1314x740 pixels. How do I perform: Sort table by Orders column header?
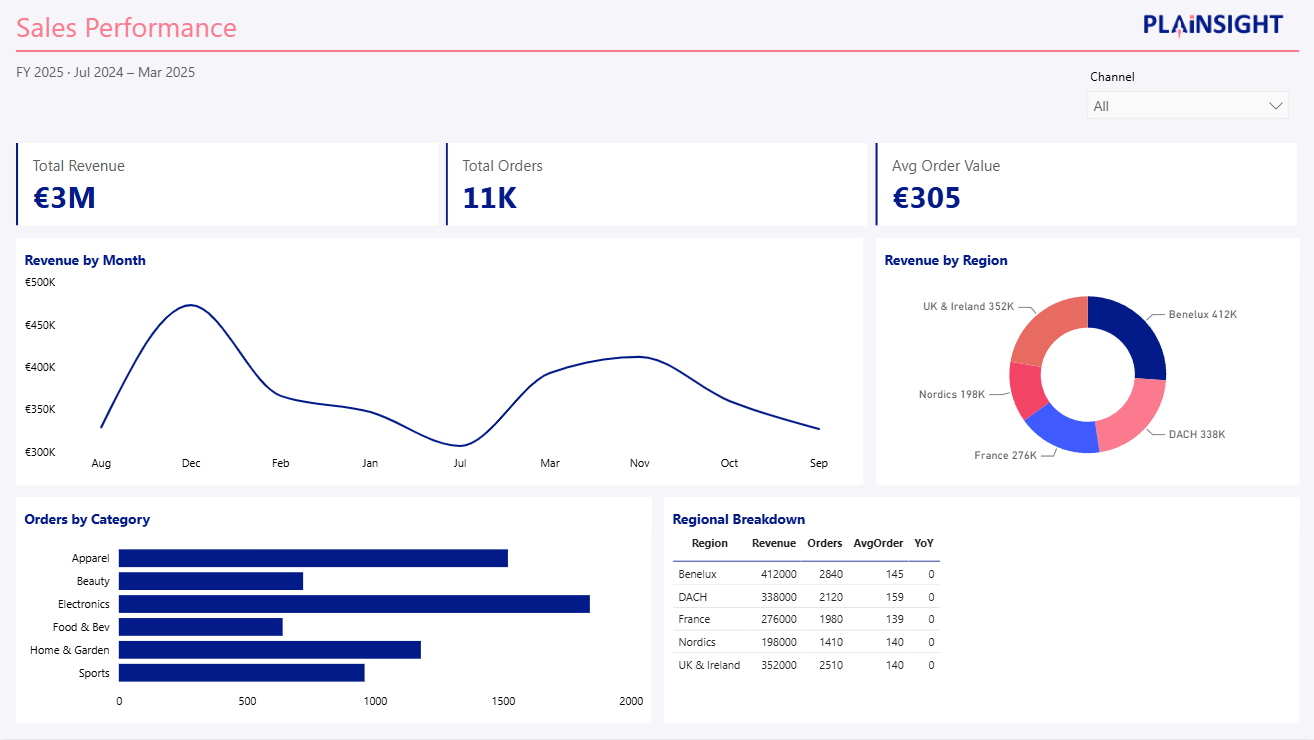click(825, 543)
